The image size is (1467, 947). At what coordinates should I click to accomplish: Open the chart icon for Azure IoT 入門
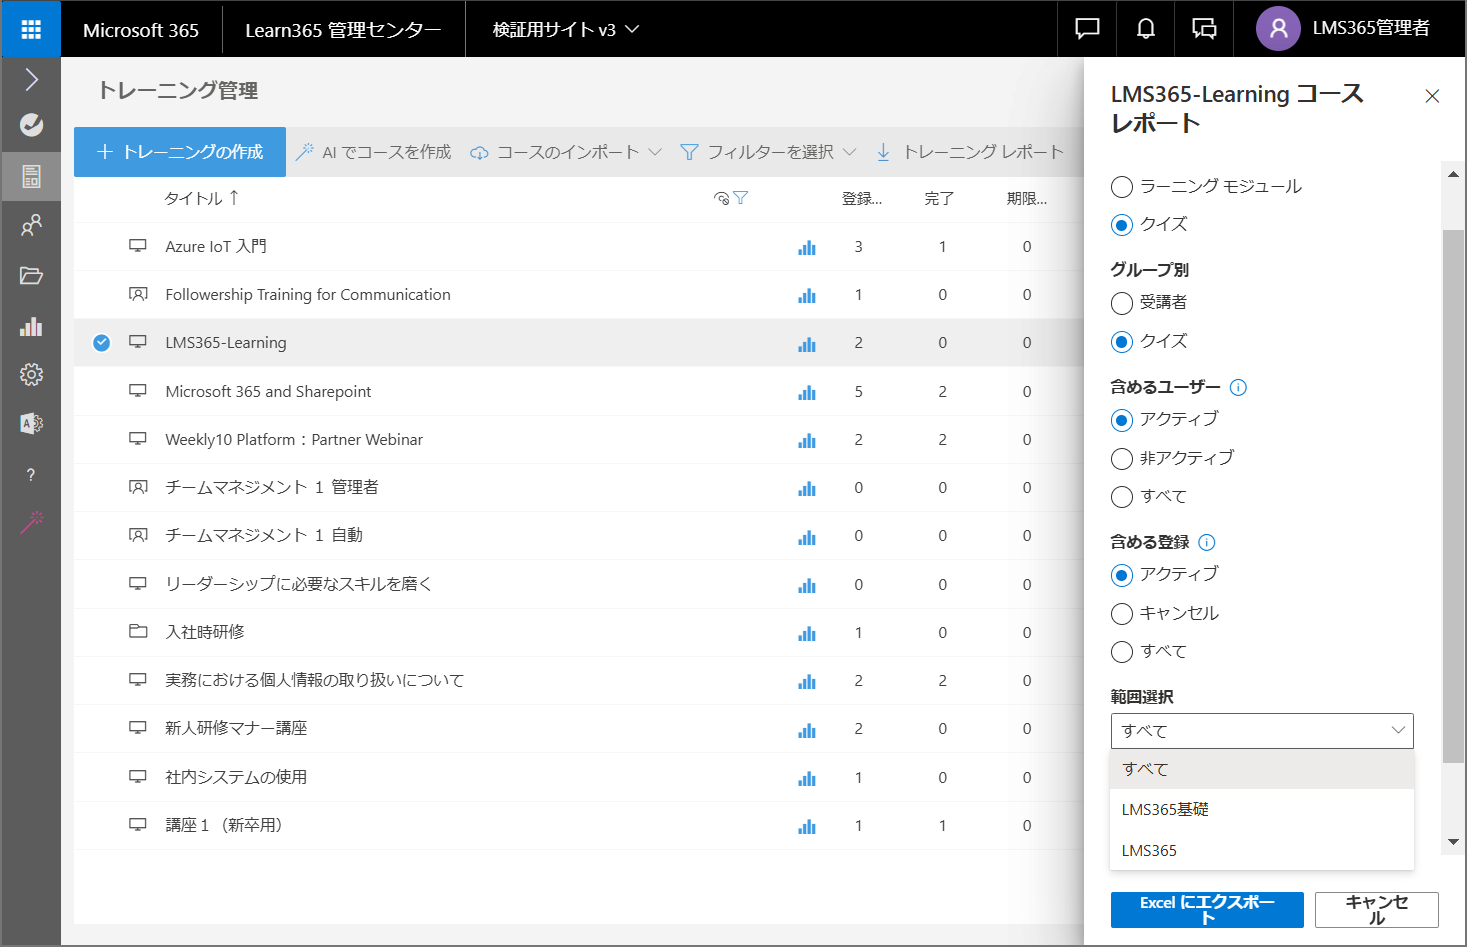(x=807, y=247)
